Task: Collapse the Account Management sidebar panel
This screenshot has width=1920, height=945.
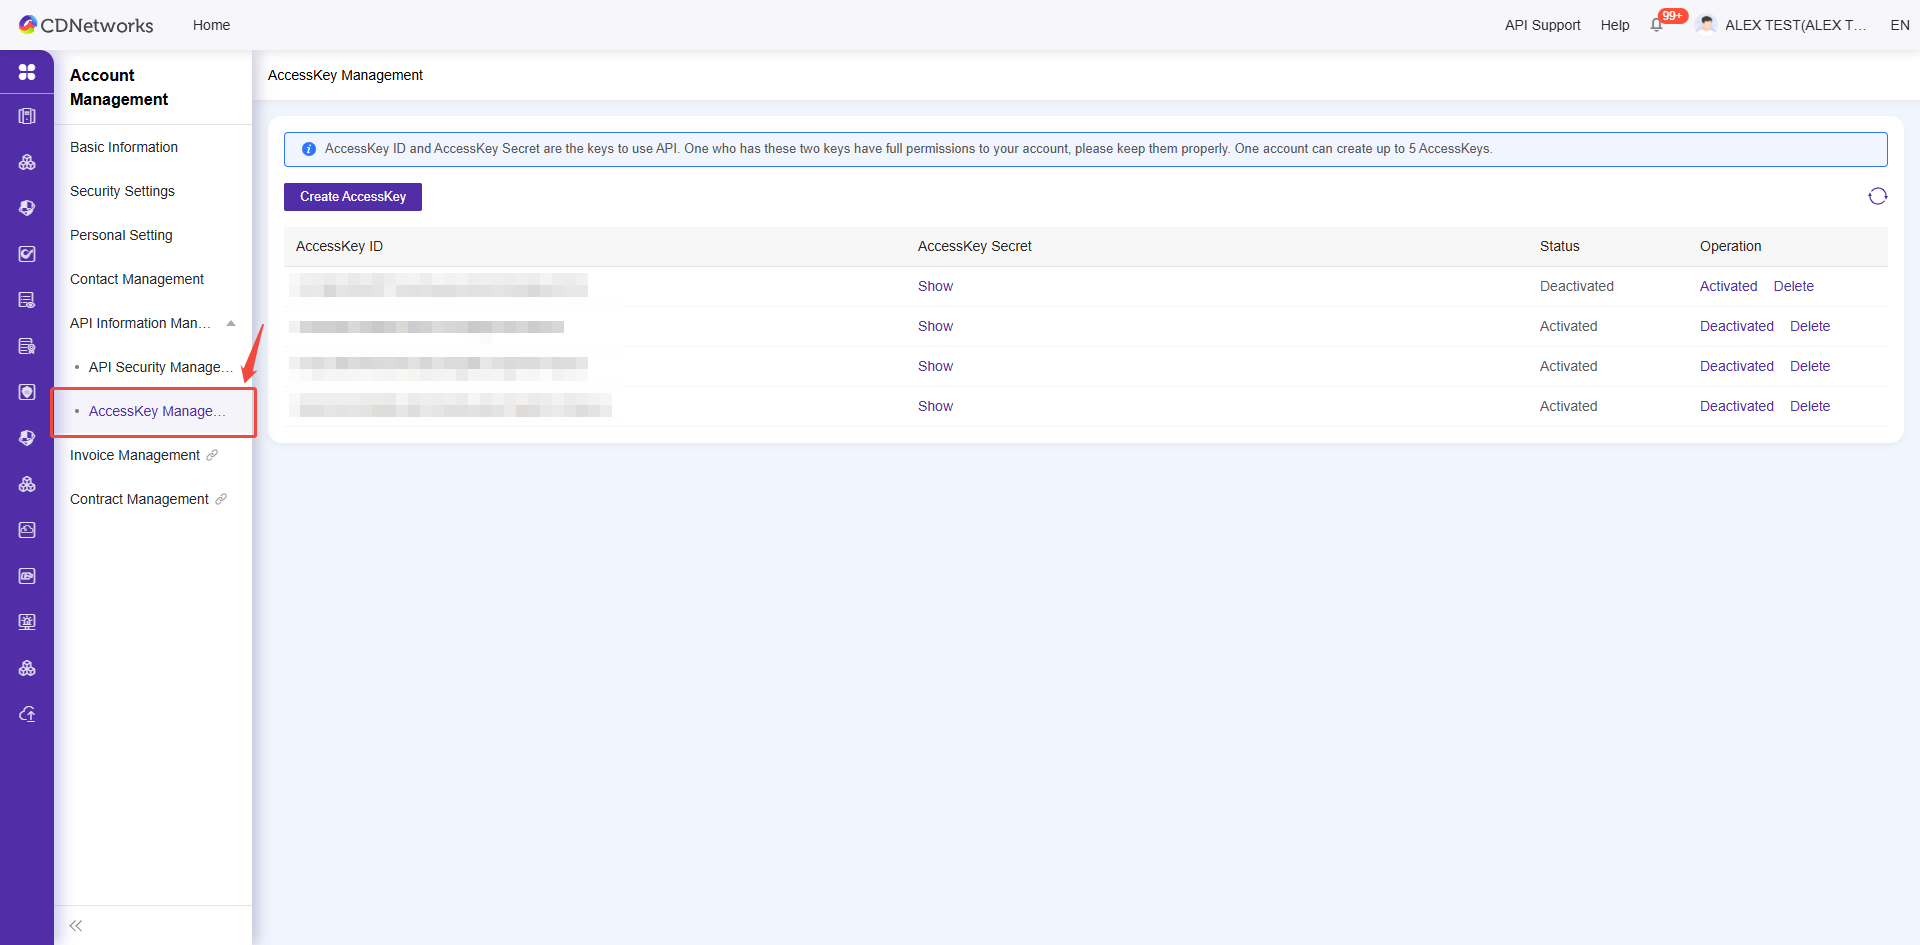Action: point(75,925)
